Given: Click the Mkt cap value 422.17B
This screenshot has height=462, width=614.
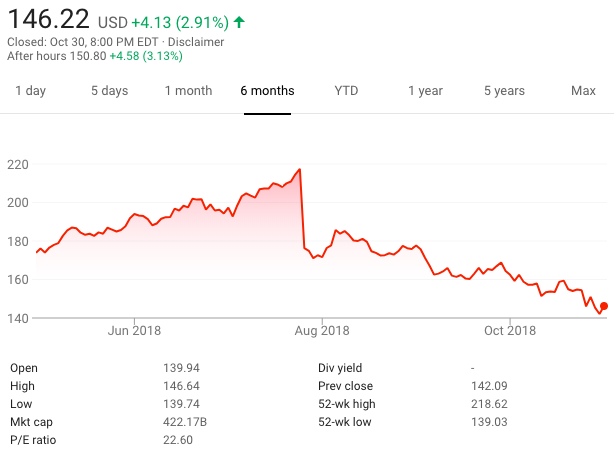Looking at the screenshot, I should click(x=187, y=421).
